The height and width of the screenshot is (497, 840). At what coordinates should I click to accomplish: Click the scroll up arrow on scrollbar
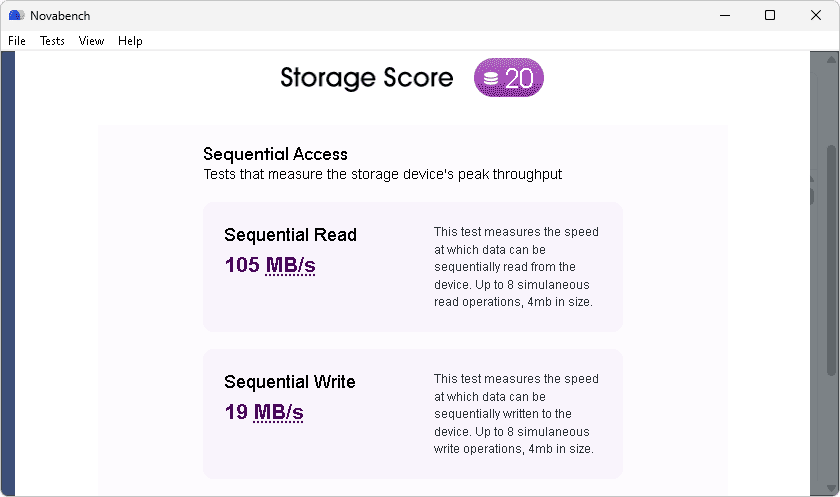click(x=831, y=59)
